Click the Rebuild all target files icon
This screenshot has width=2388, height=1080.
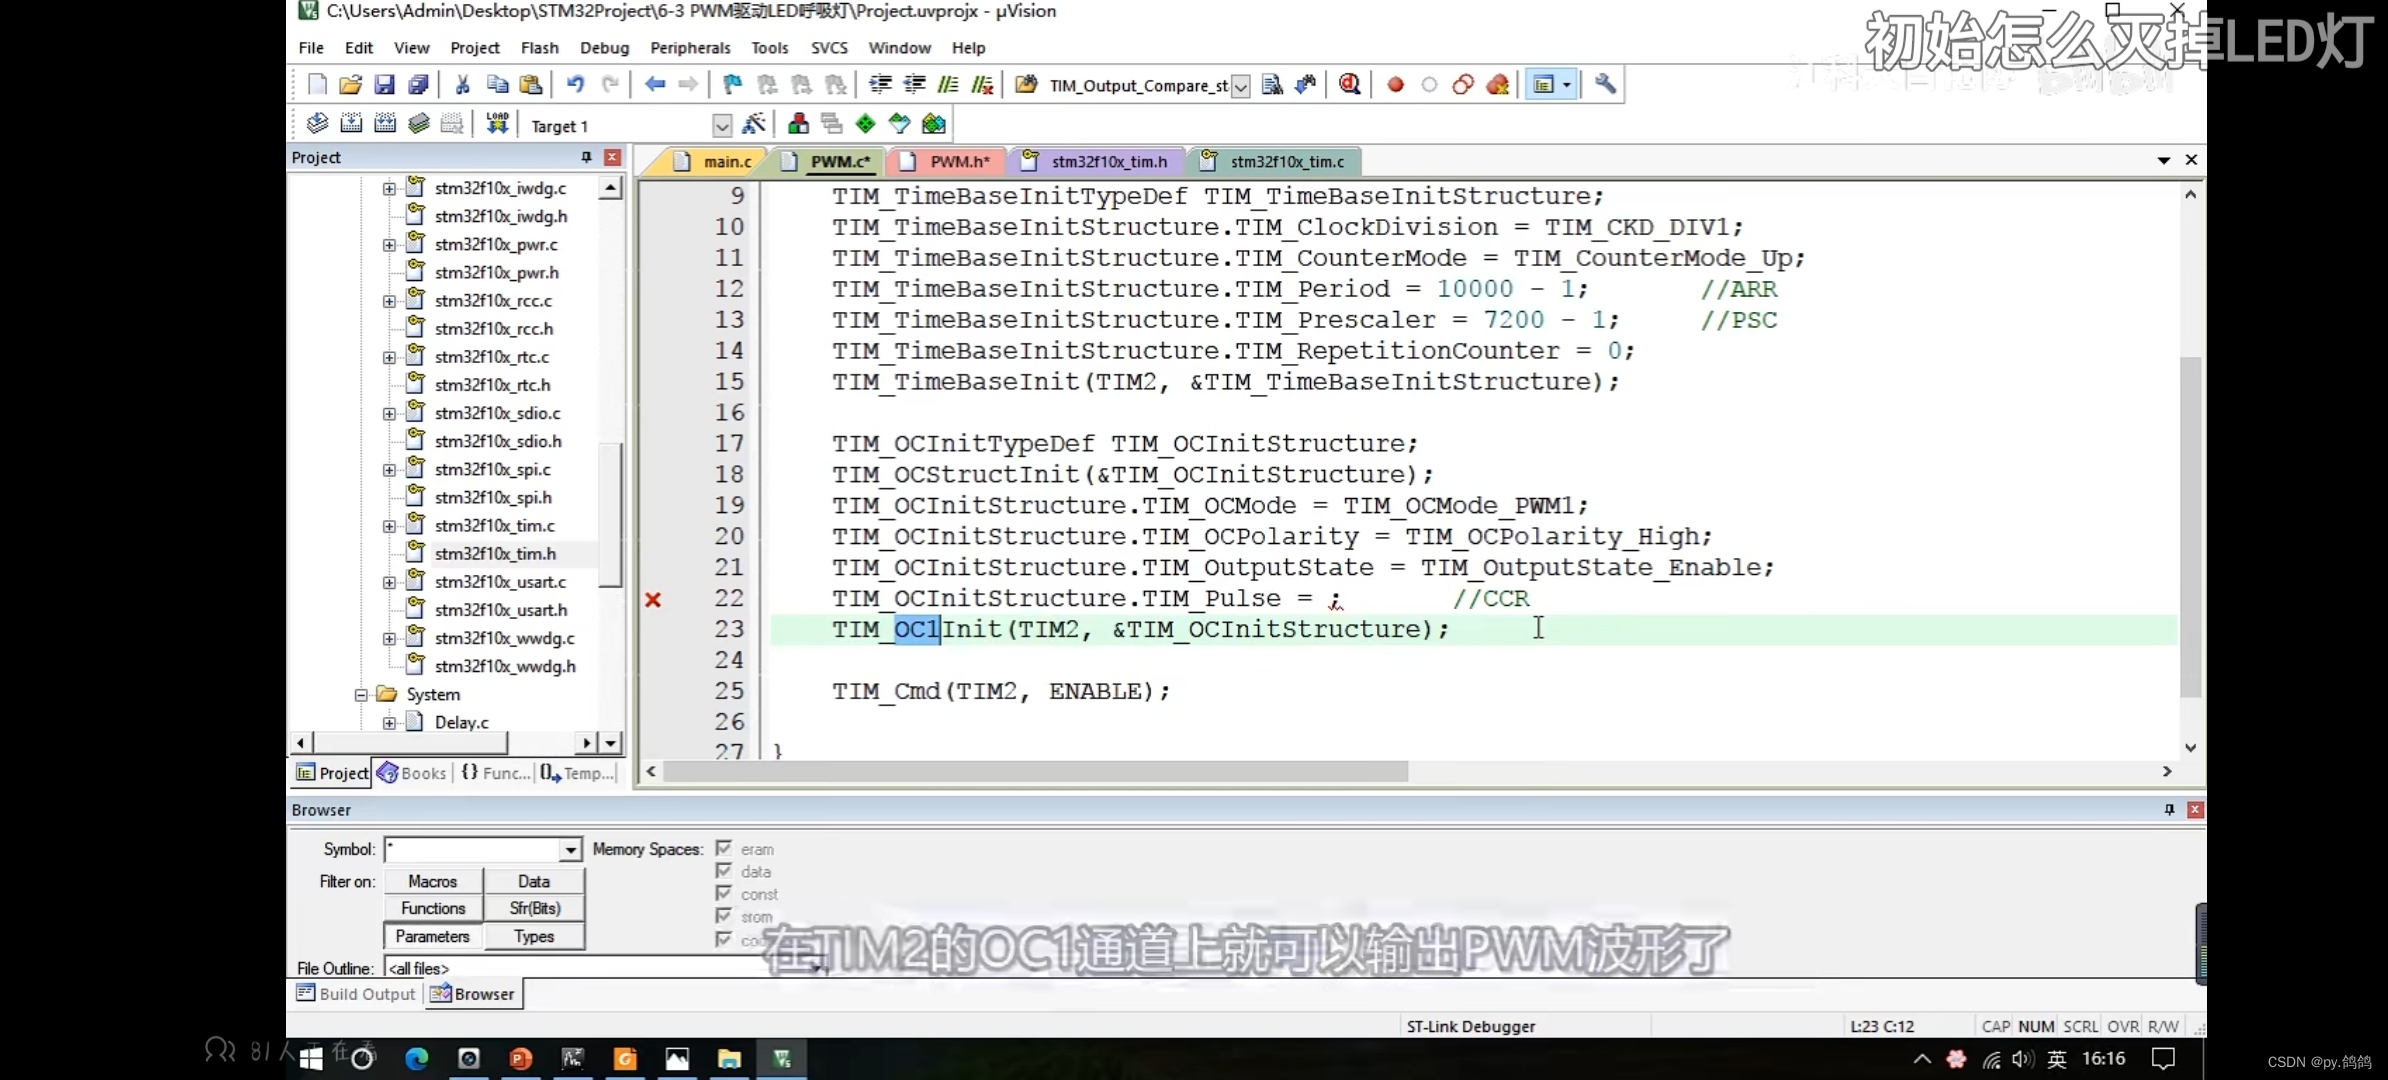click(x=385, y=124)
